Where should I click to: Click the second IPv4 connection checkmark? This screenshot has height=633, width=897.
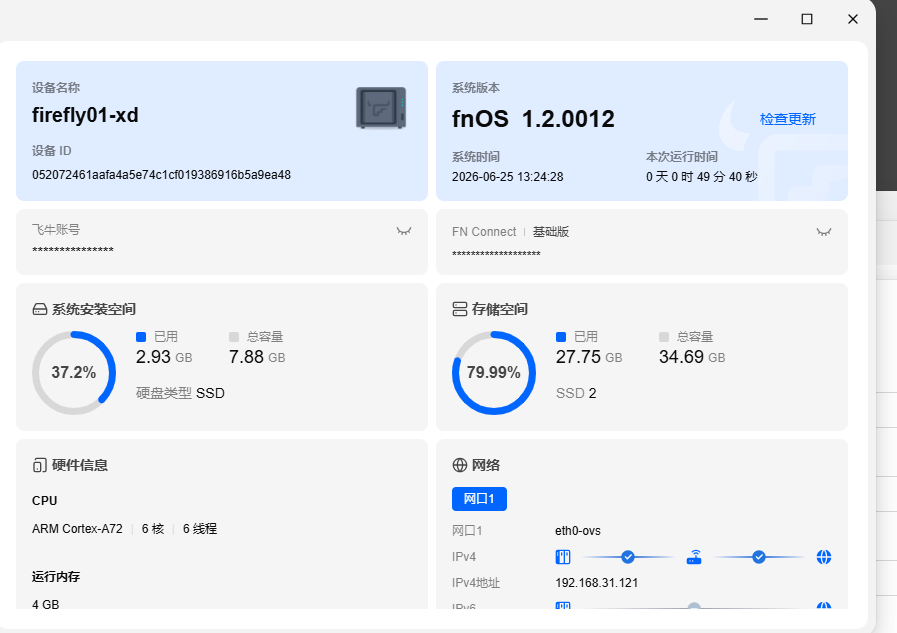click(759, 557)
